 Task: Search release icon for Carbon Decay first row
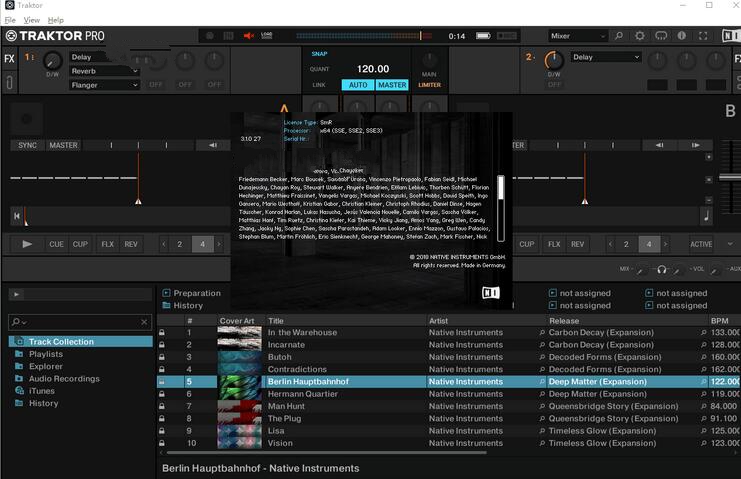704,333
